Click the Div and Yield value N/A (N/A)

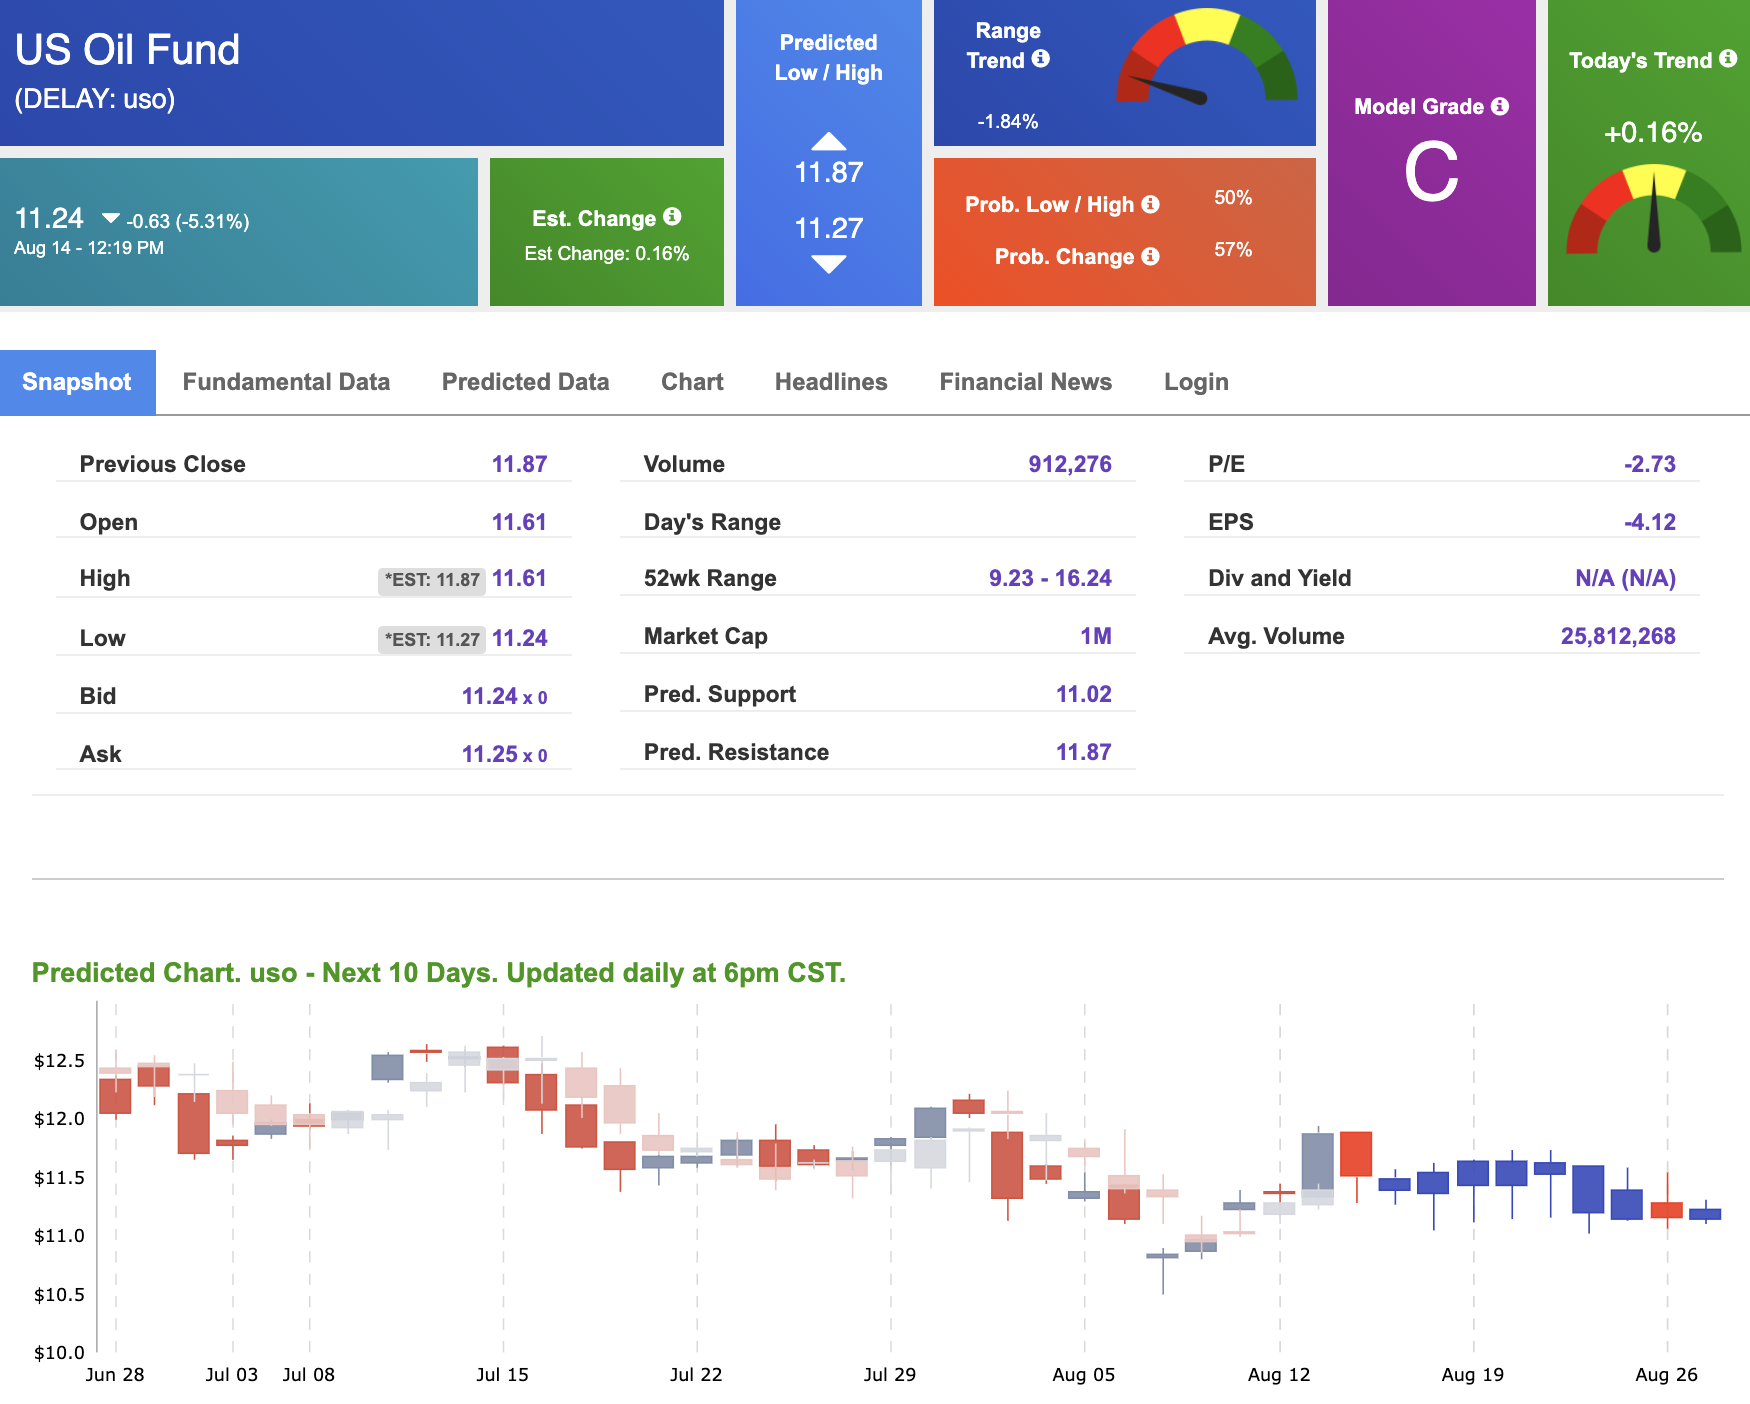click(x=1625, y=578)
